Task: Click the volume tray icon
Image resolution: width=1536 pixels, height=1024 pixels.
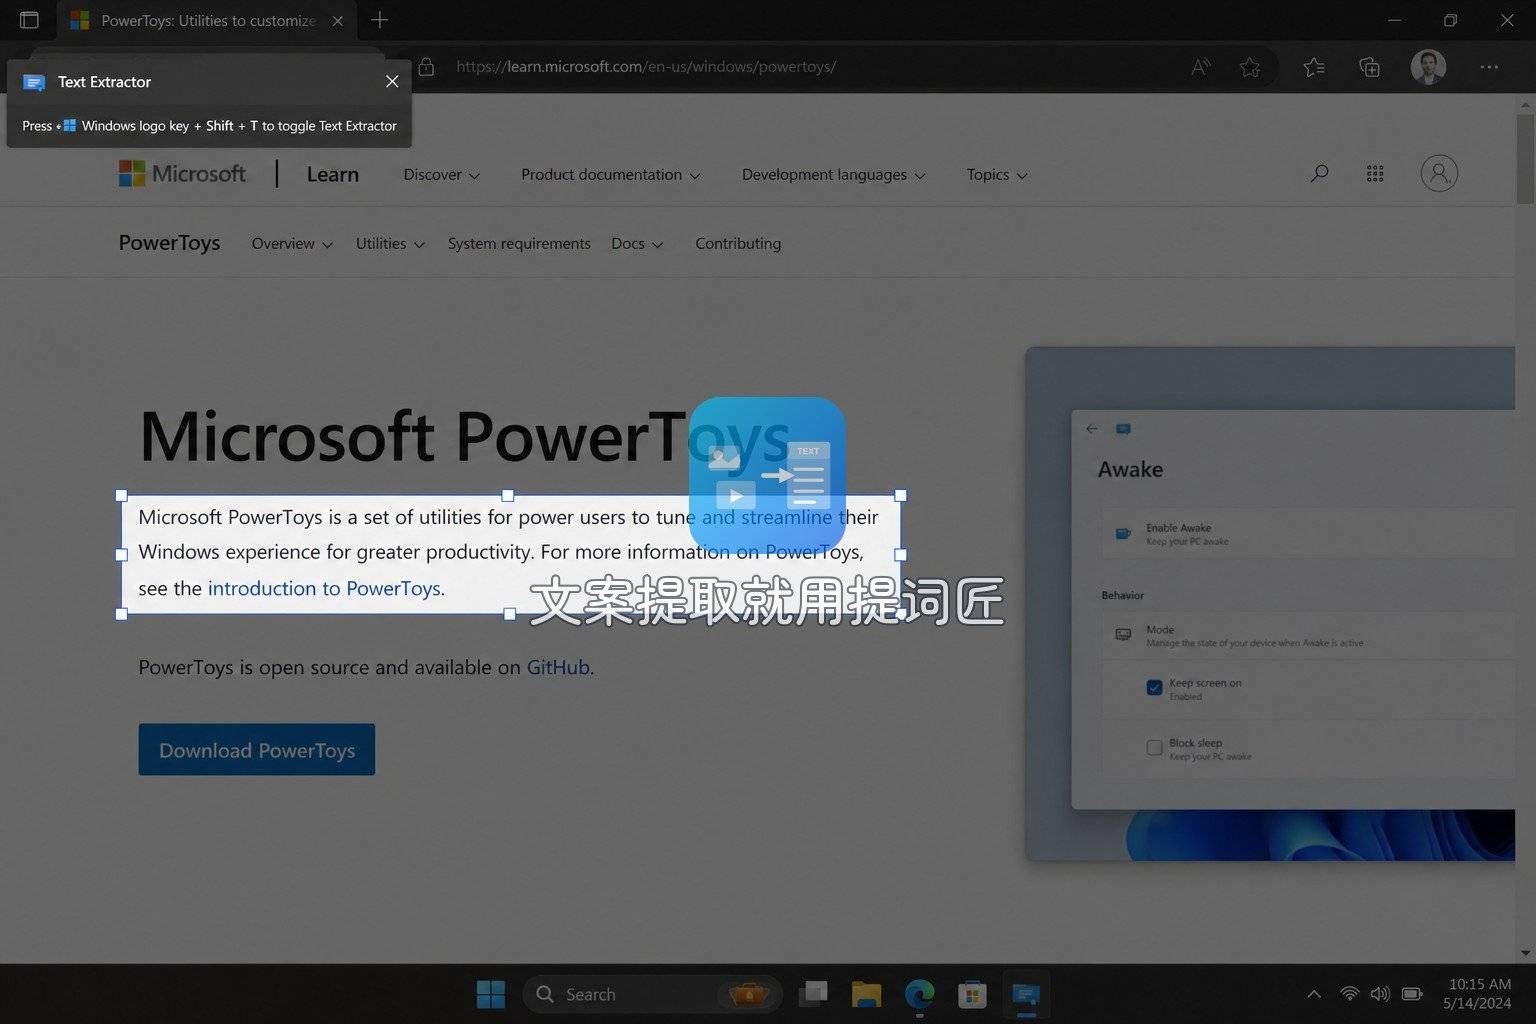Action: pos(1380,994)
